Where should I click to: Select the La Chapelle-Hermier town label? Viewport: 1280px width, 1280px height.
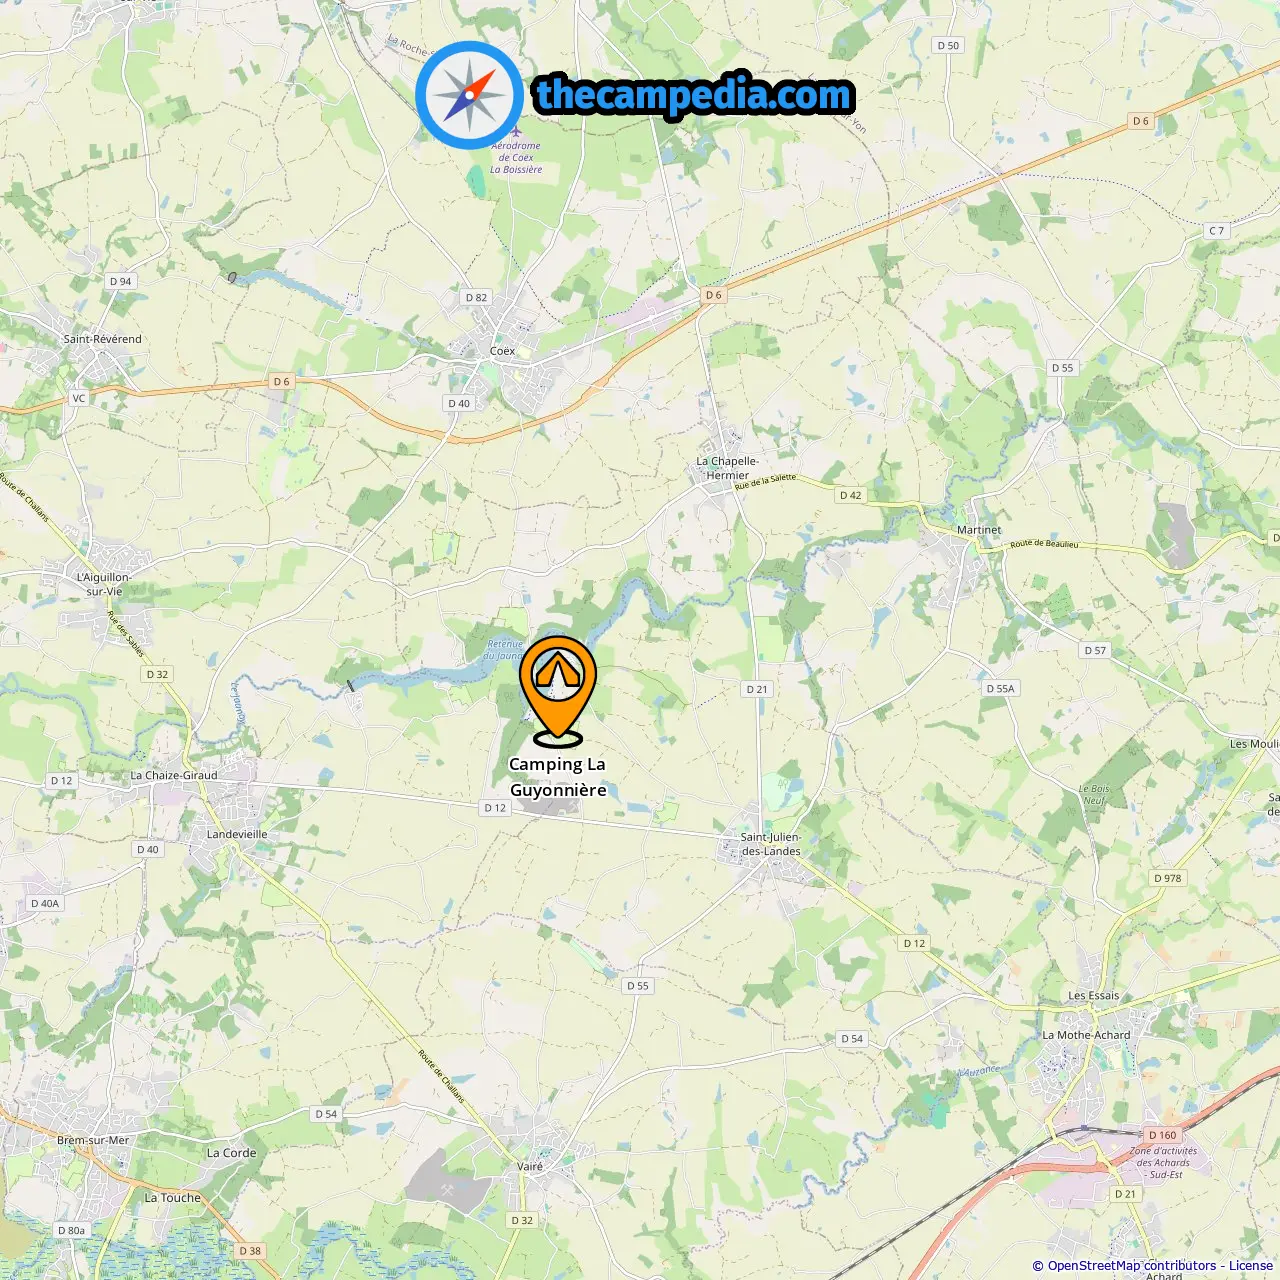[727, 468]
